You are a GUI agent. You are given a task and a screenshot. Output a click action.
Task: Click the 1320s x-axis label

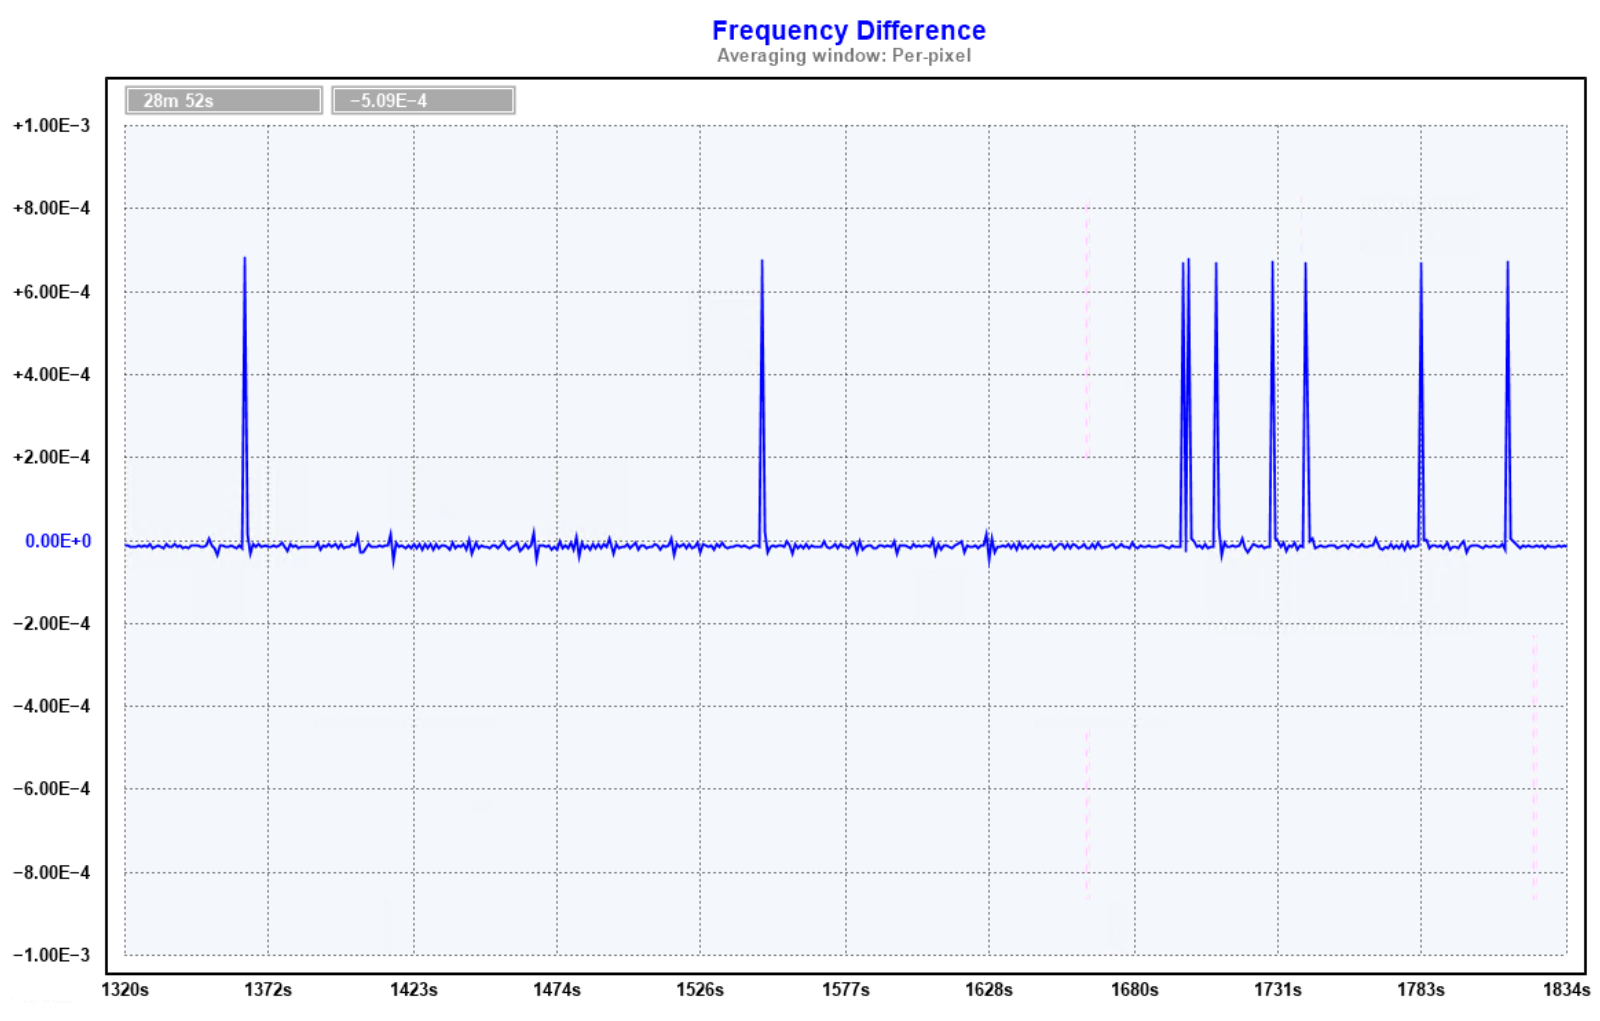[x=125, y=989]
